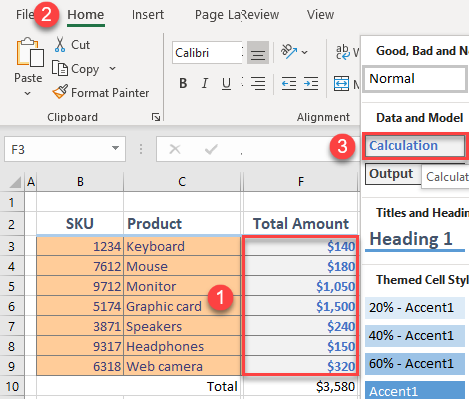
Task: Click the Cut scissors icon
Action: point(60,44)
